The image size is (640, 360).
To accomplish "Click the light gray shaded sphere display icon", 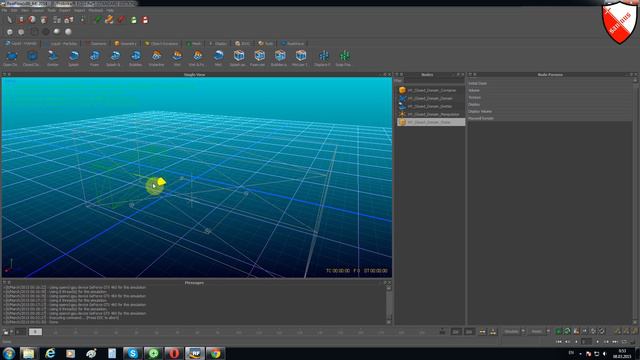I will click(68, 31).
